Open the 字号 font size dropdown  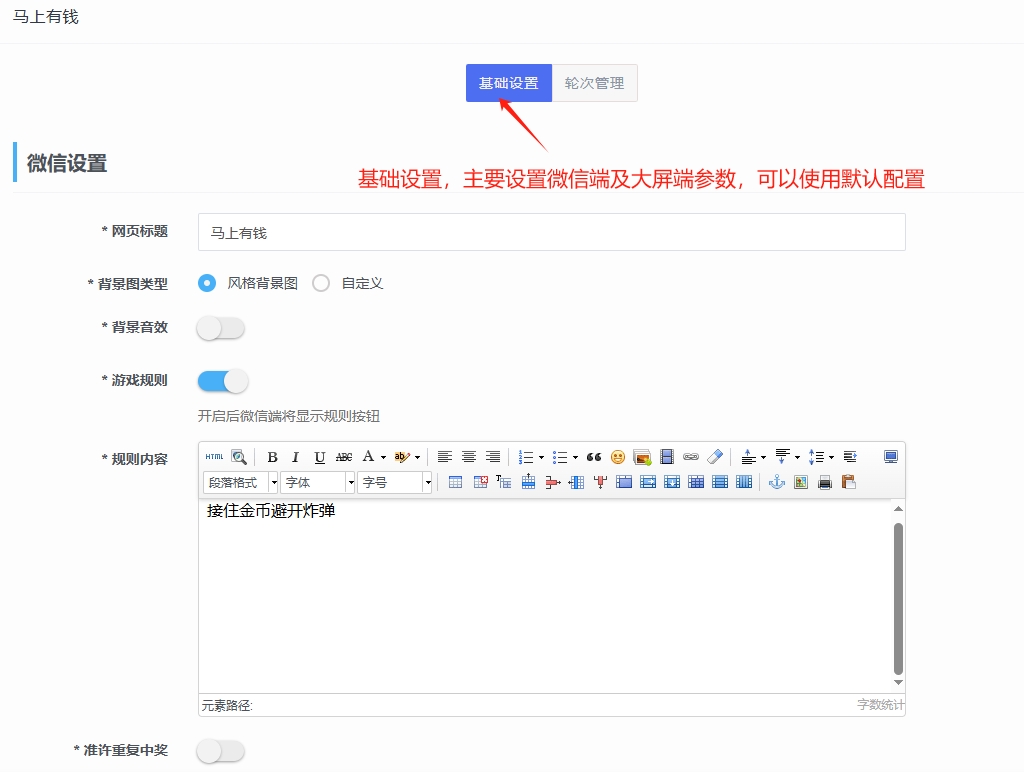pos(394,481)
